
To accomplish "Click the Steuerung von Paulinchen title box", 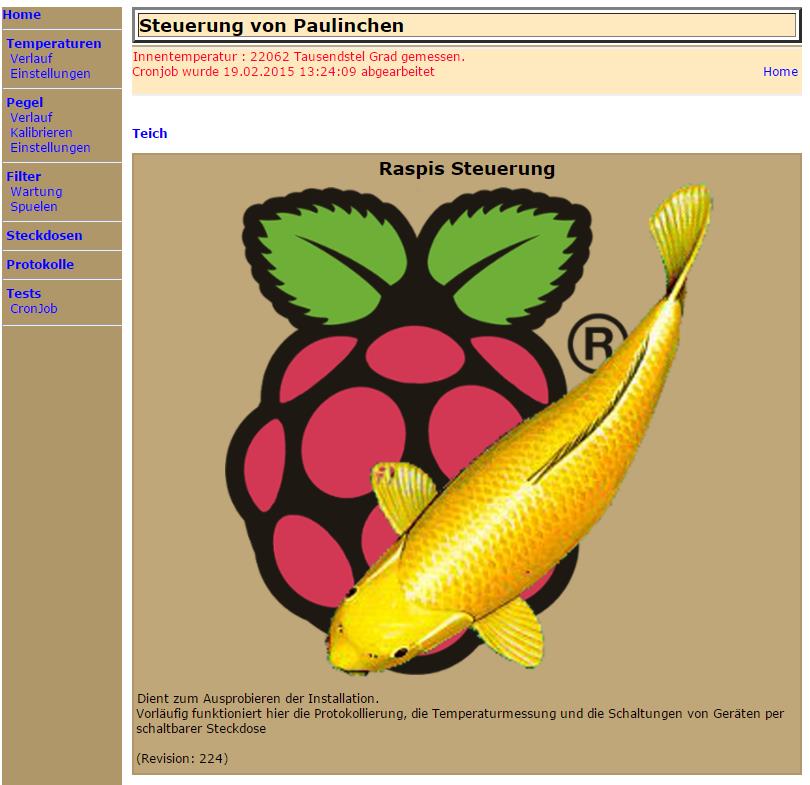I will 467,26.
